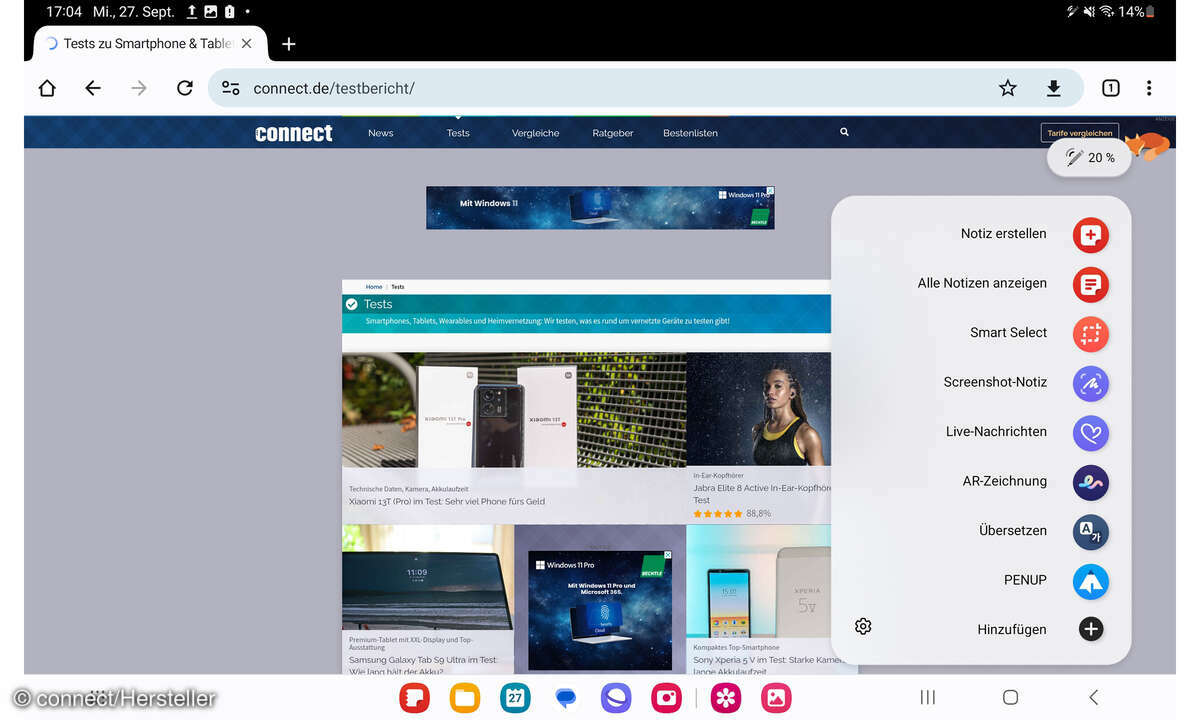Open Samsung Notes app in taskbar
1200x720 pixels.
(414, 697)
